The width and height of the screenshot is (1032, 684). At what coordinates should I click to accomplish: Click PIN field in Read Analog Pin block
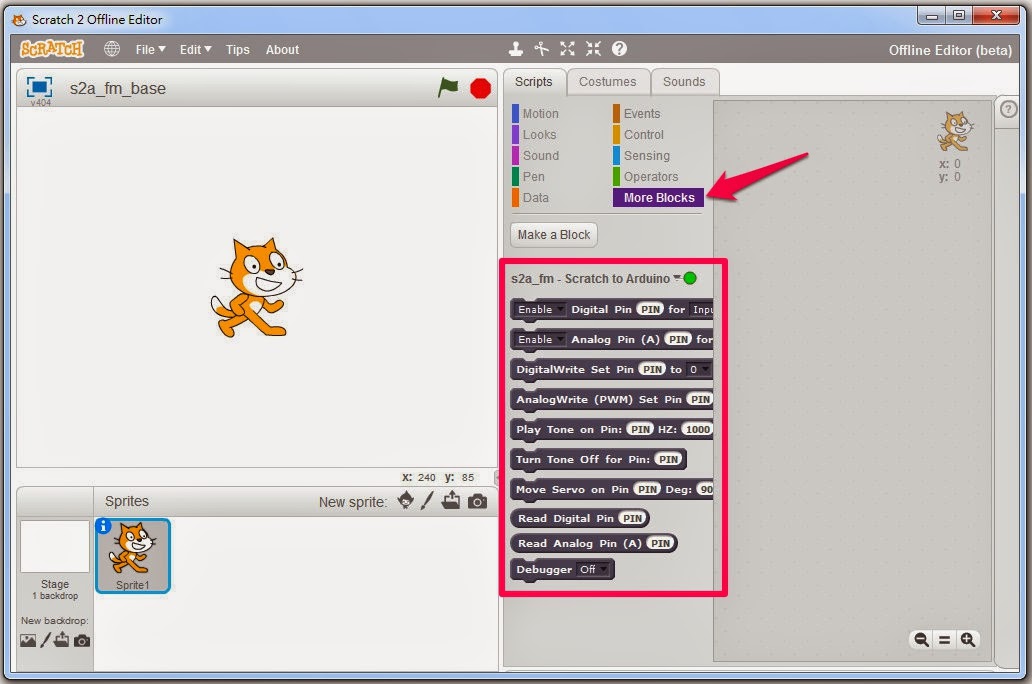[660, 544]
